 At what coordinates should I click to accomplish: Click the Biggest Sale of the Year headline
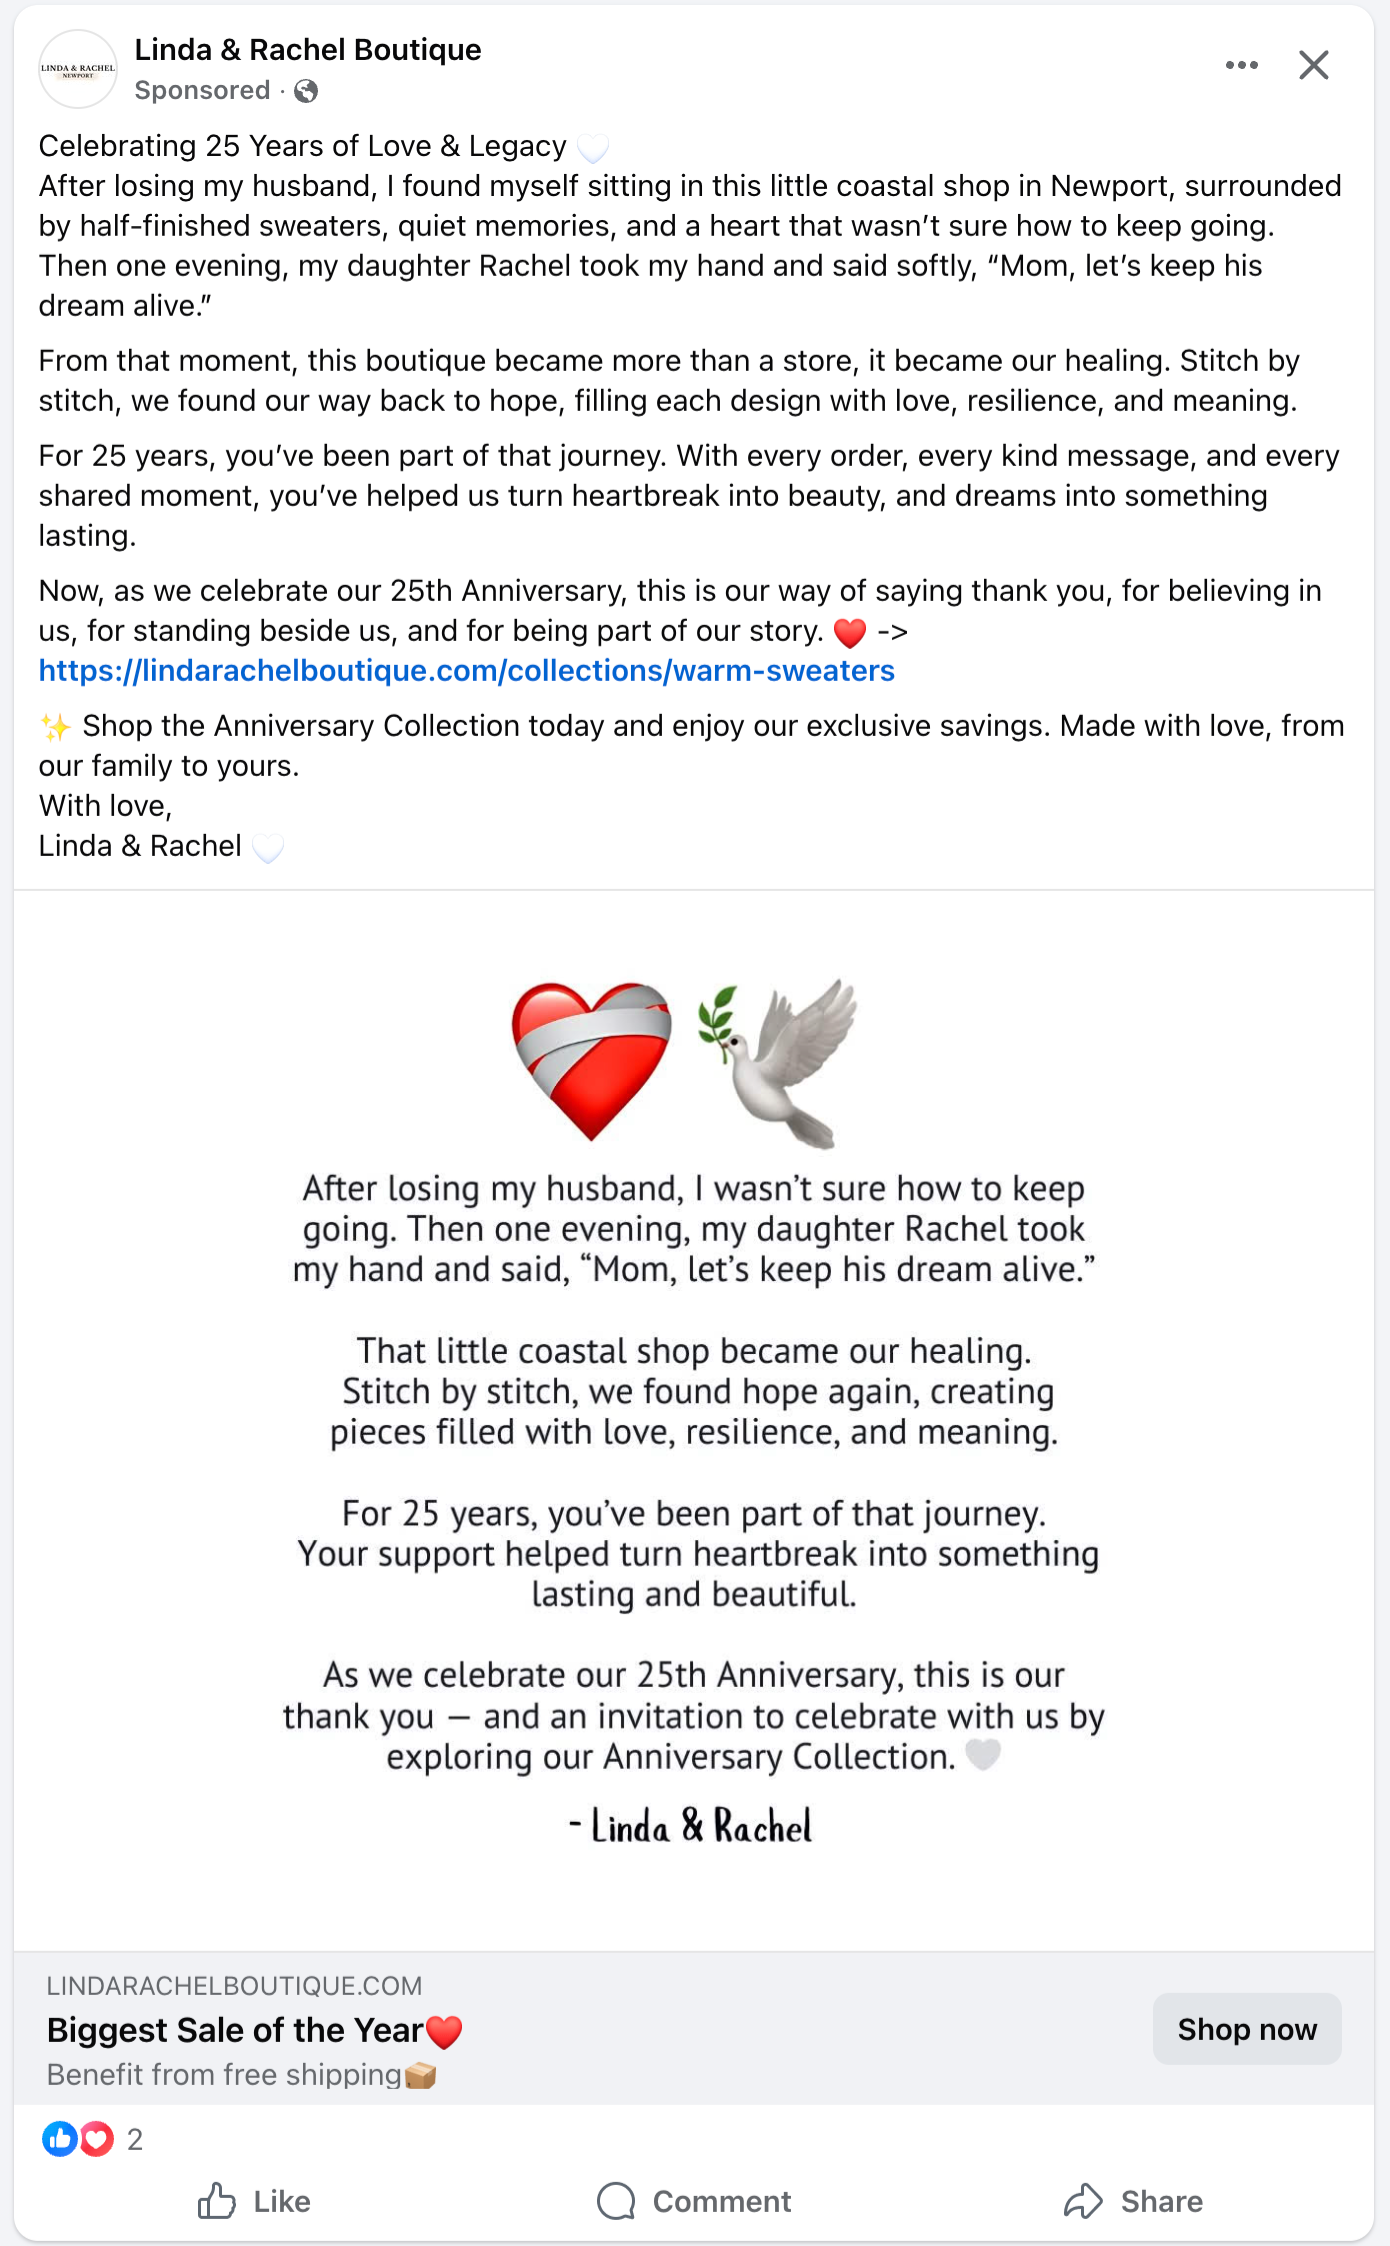point(235,2031)
